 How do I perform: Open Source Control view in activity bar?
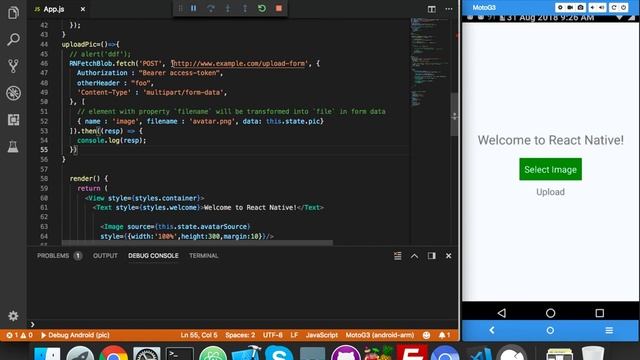[x=13, y=66]
